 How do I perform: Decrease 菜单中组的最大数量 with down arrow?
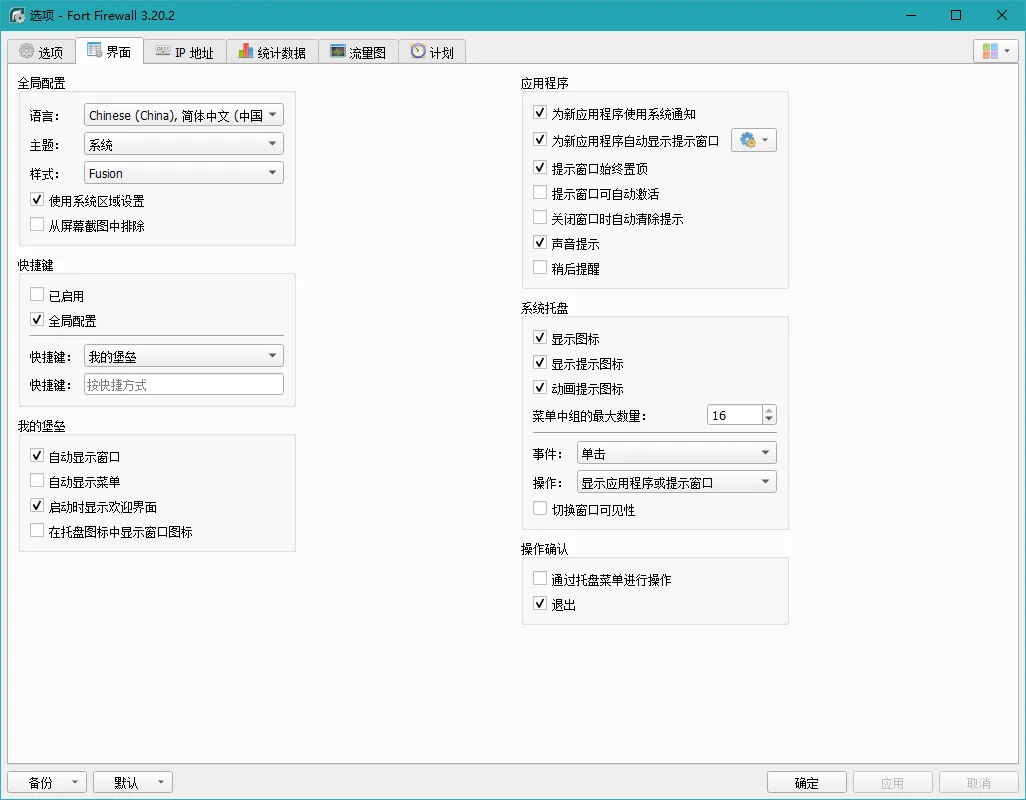770,420
